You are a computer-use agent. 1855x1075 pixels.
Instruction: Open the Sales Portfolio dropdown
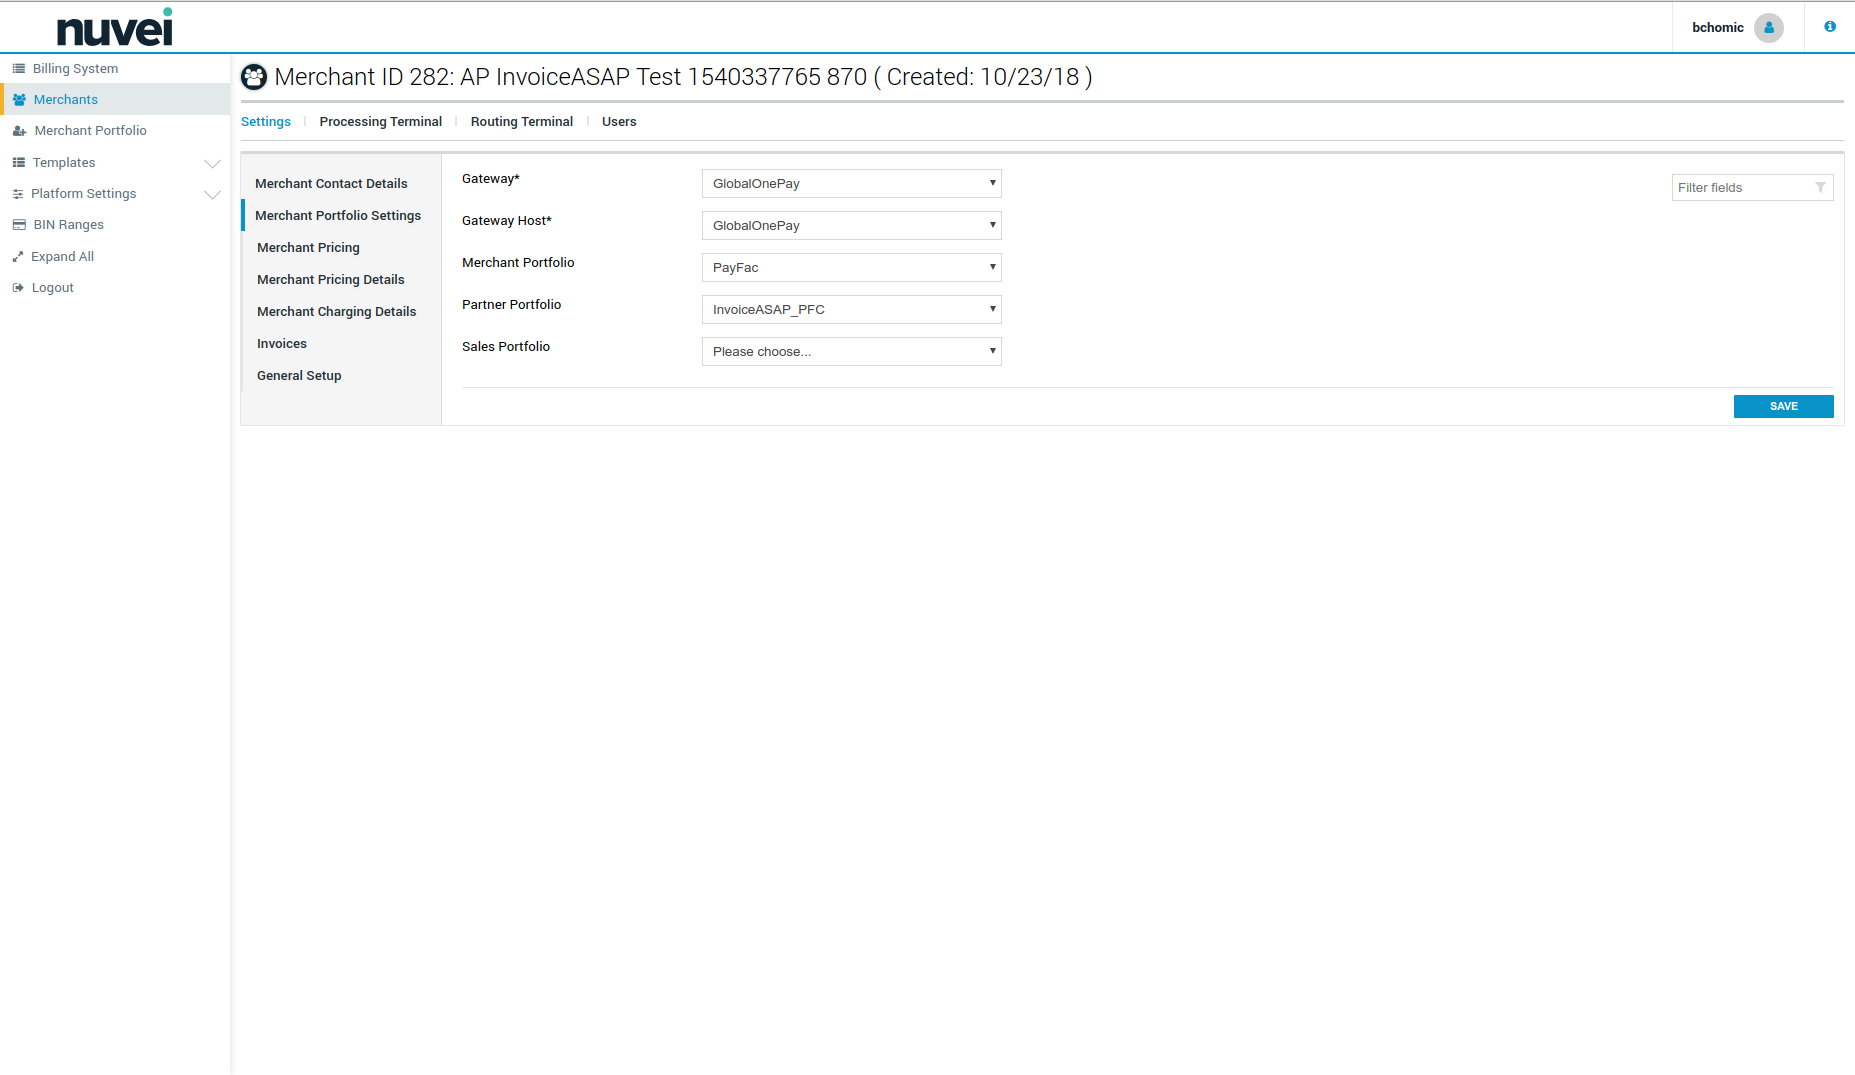pos(852,352)
